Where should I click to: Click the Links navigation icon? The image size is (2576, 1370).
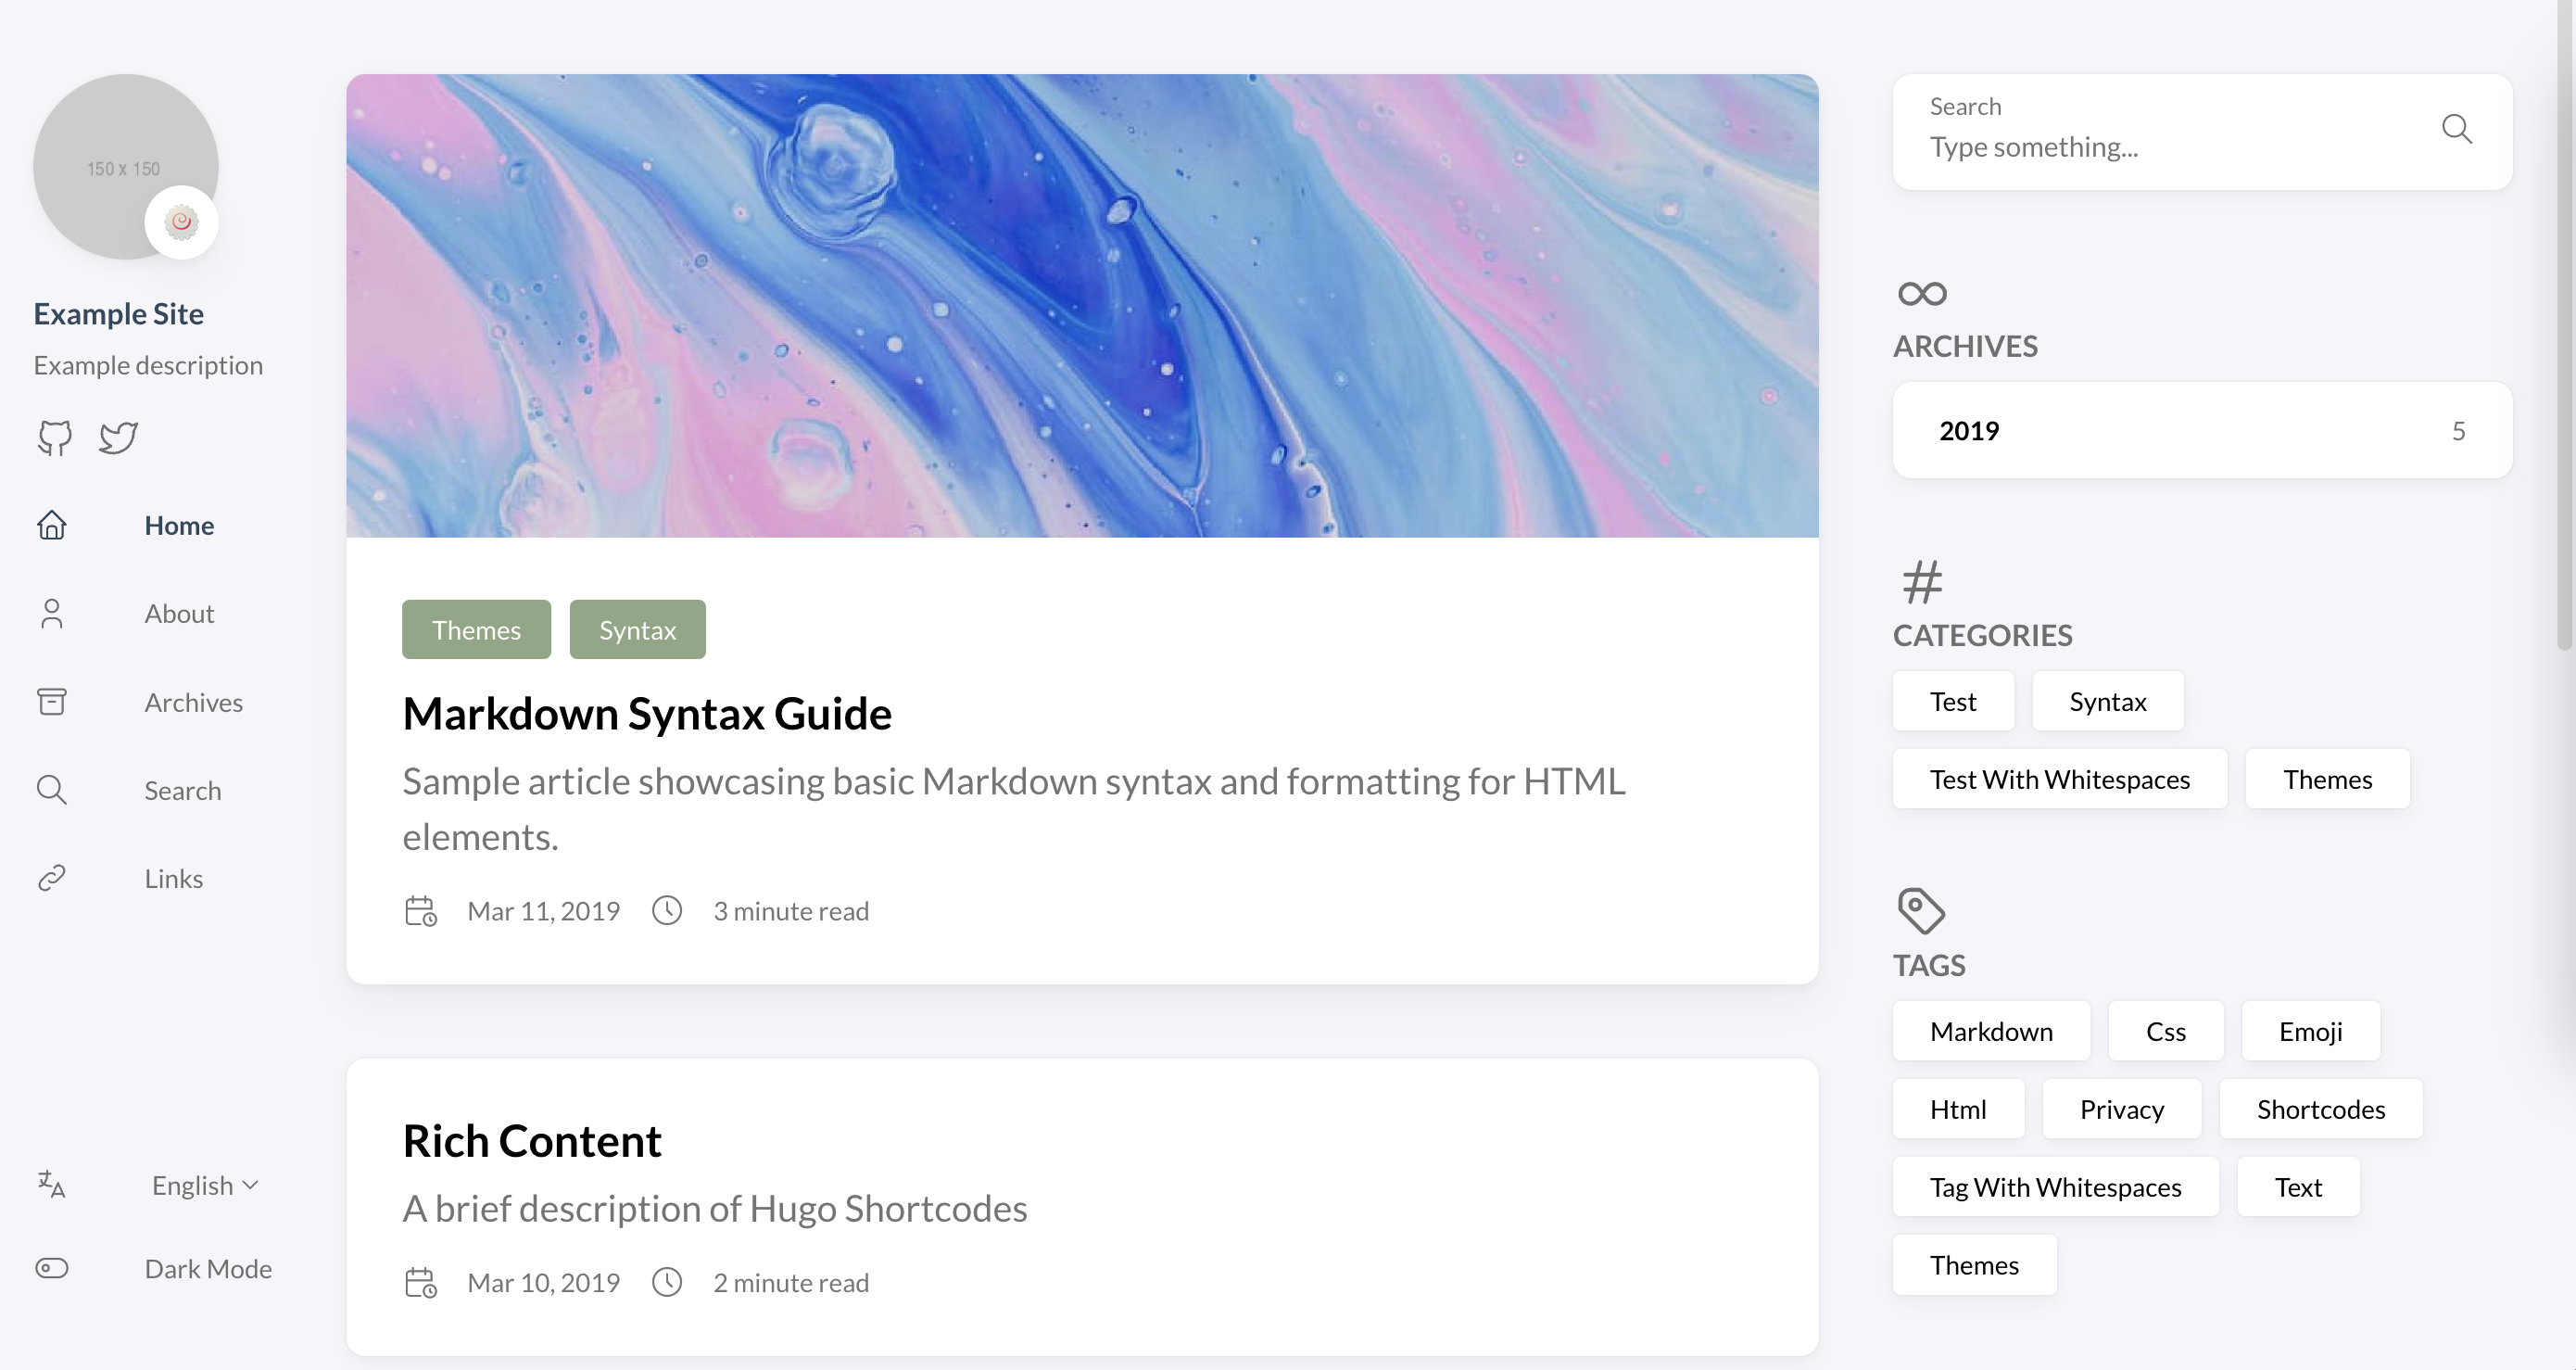pos(51,878)
